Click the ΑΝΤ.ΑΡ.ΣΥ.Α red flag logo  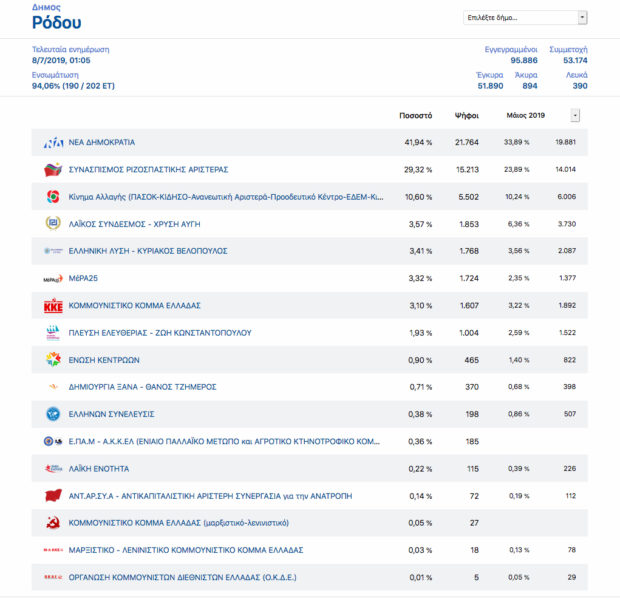pos(53,495)
